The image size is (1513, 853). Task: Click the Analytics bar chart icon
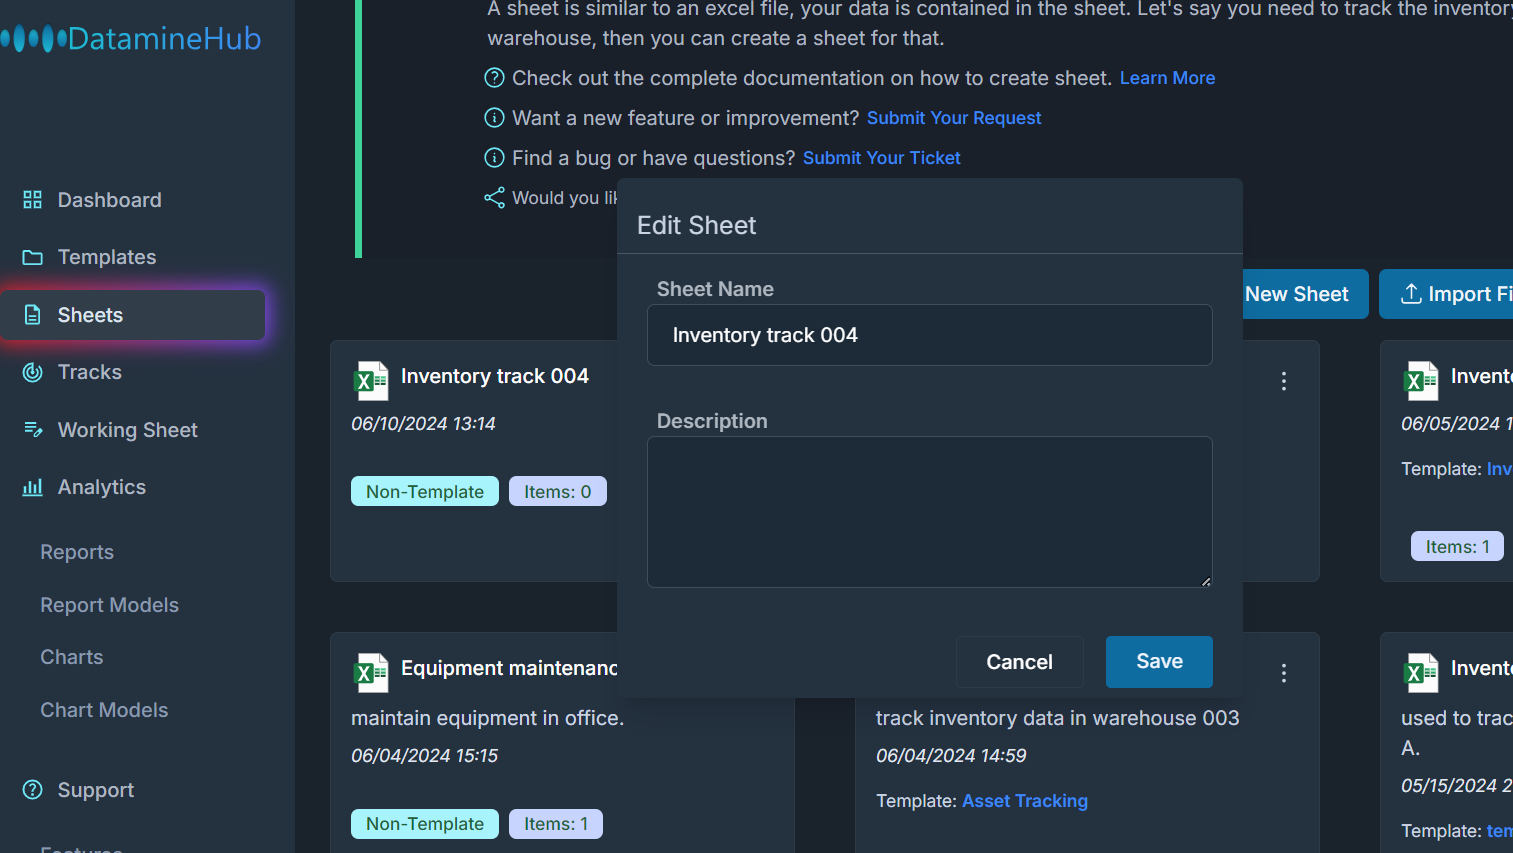click(x=33, y=487)
